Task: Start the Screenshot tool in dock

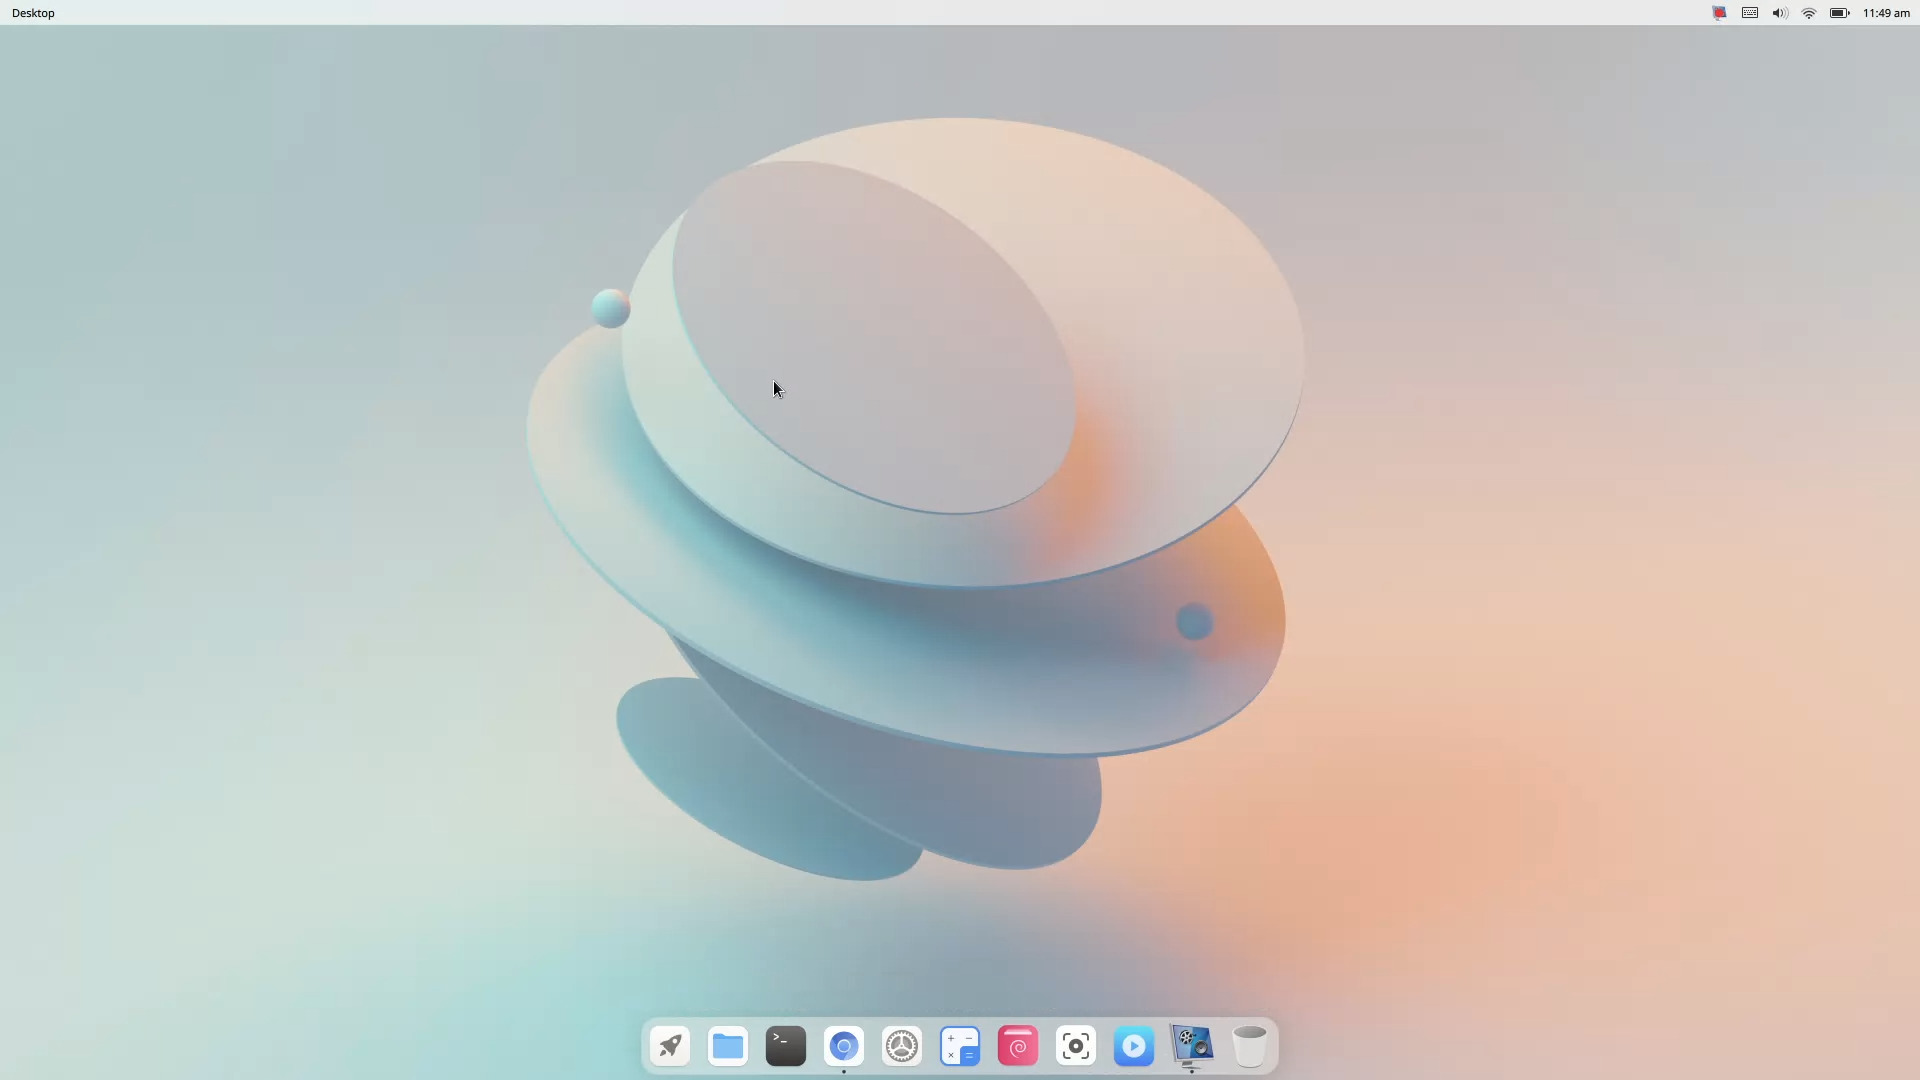Action: click(1076, 1046)
